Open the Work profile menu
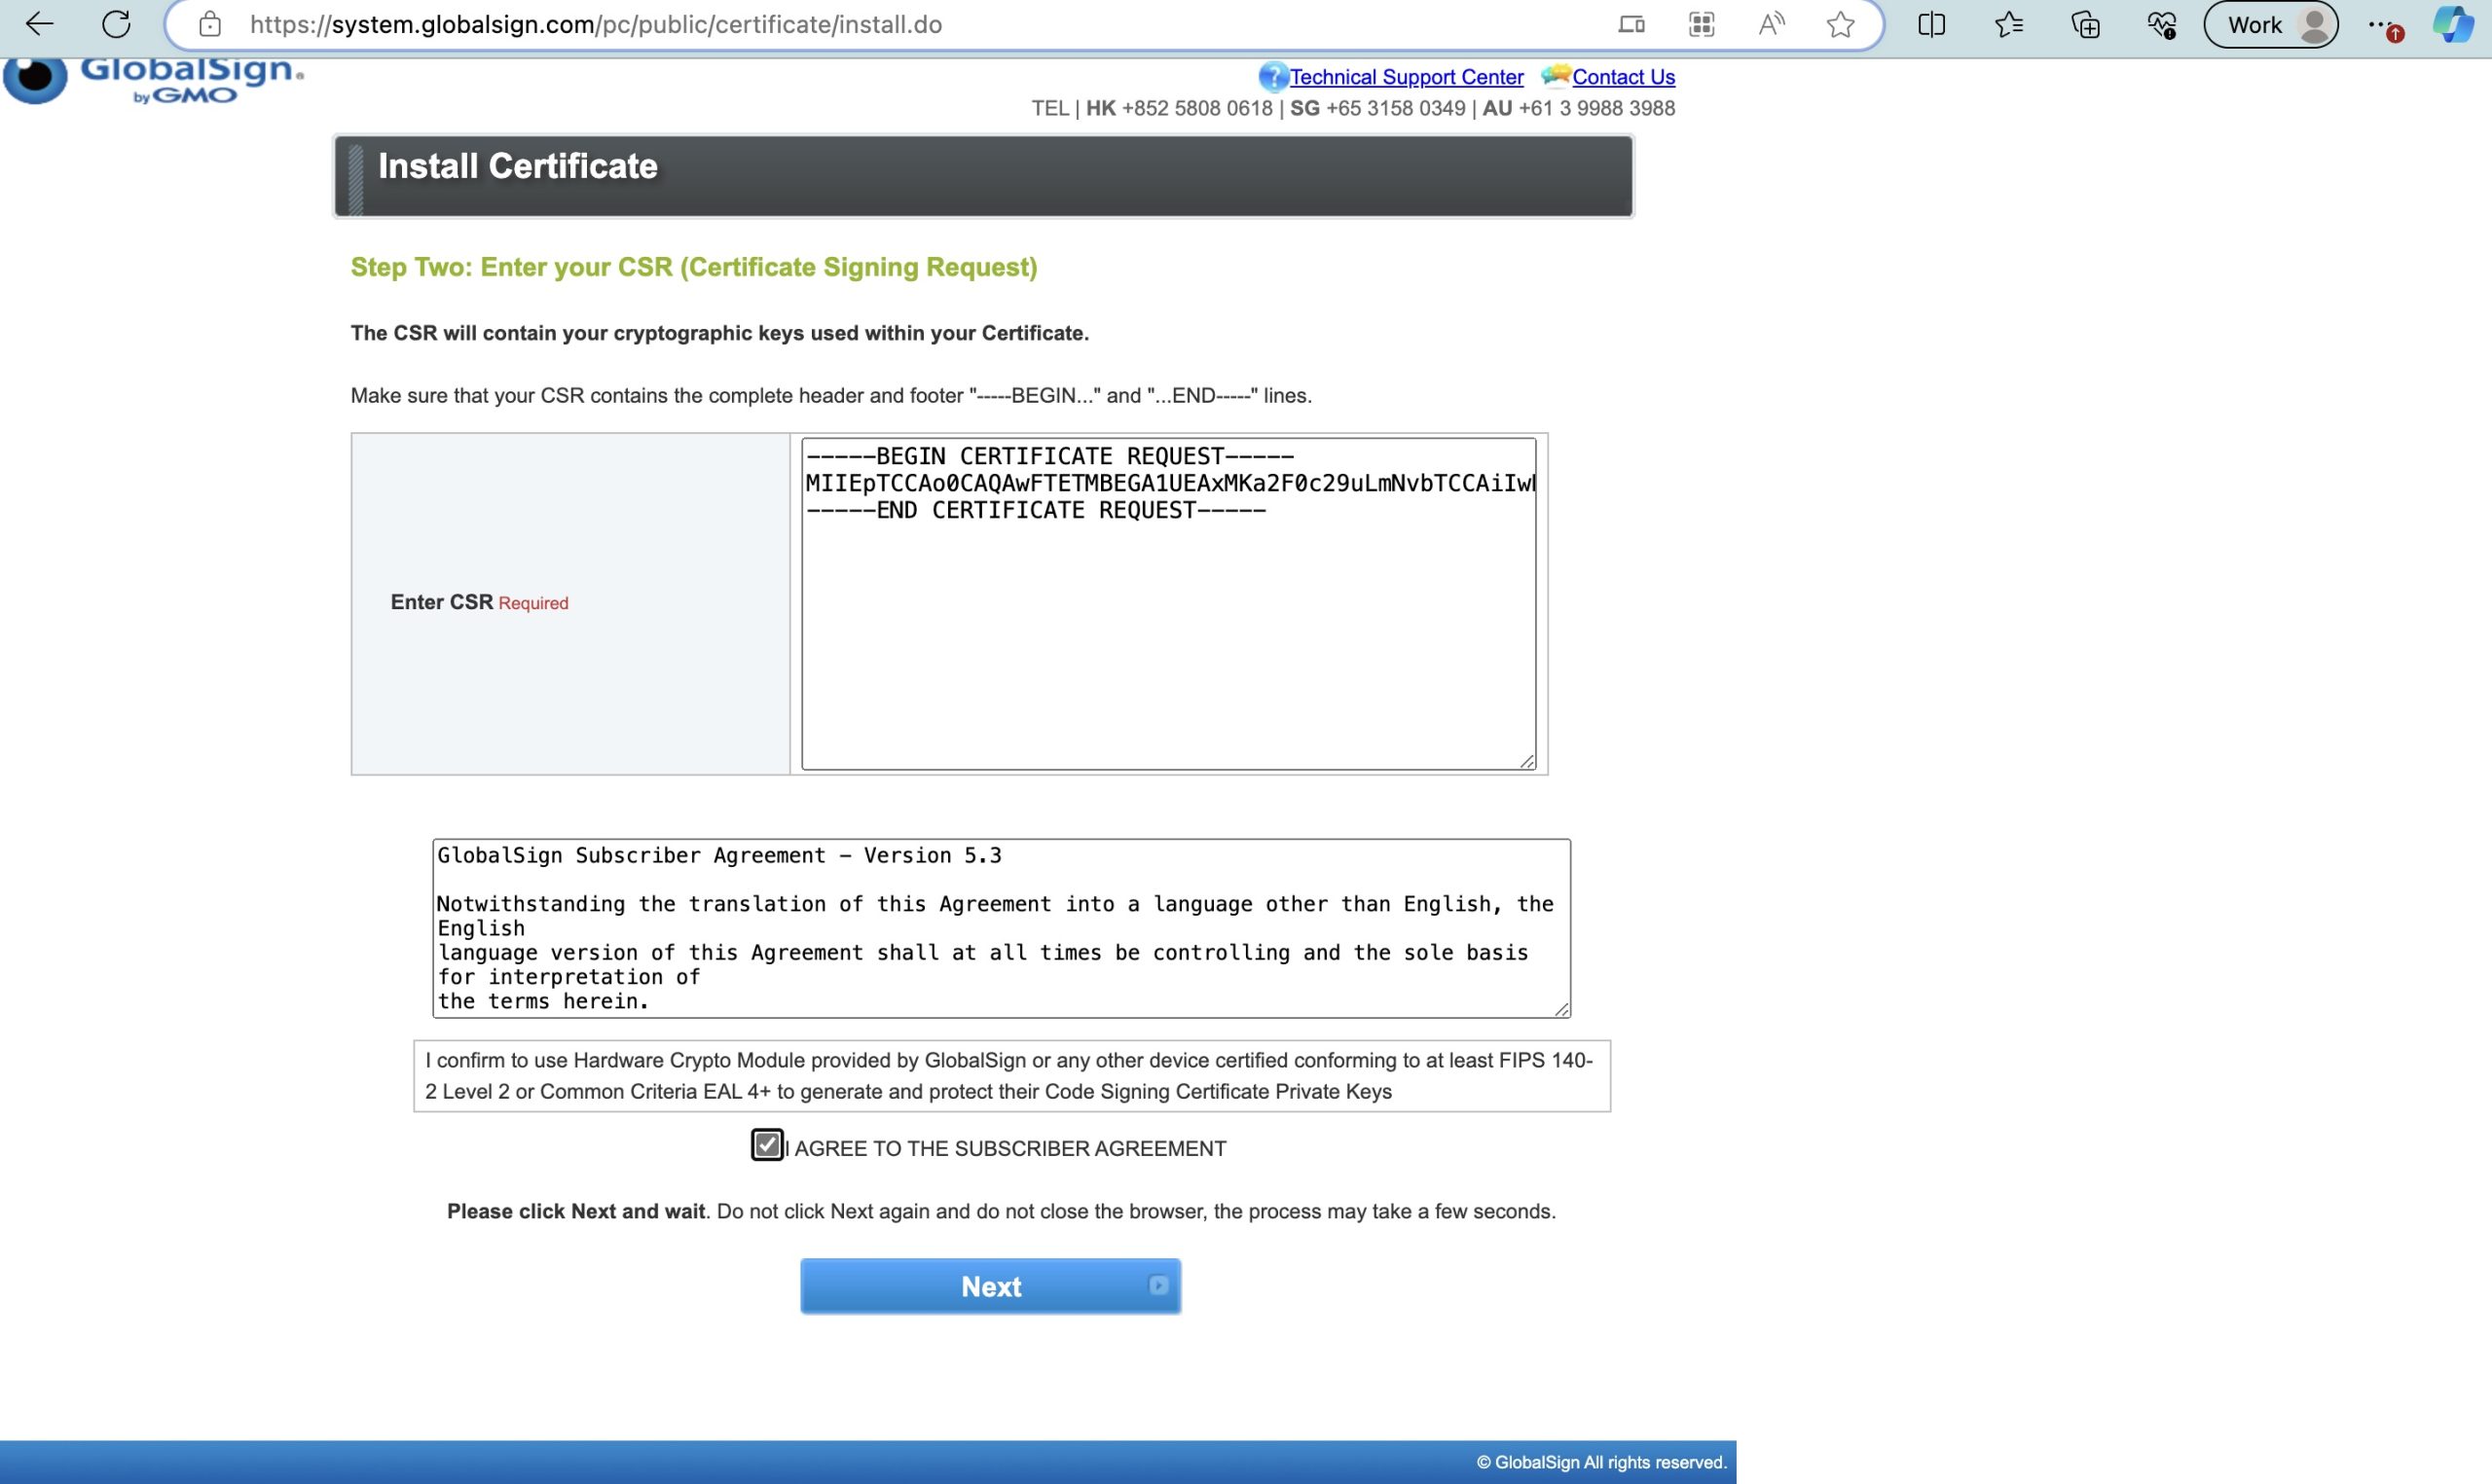 pos(2270,24)
